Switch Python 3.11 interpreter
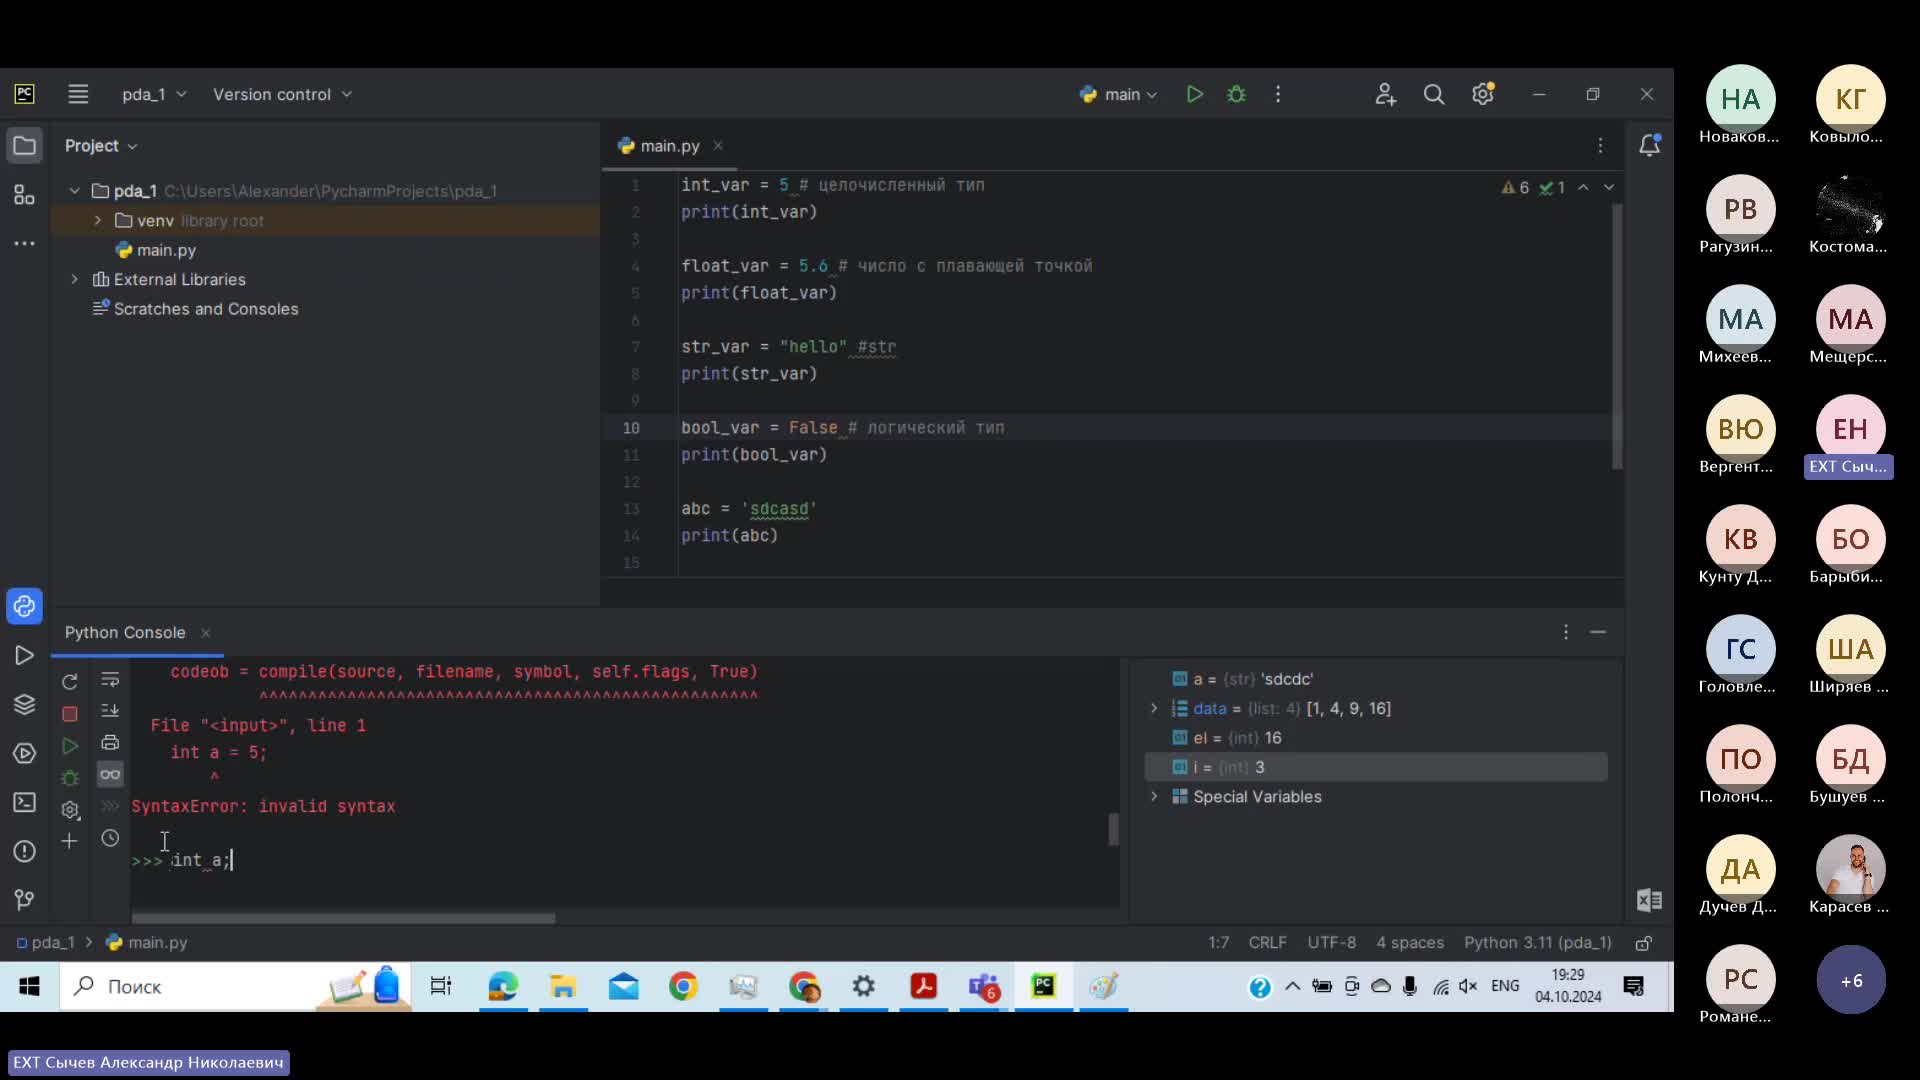The width and height of the screenshot is (1920, 1080). click(1538, 943)
